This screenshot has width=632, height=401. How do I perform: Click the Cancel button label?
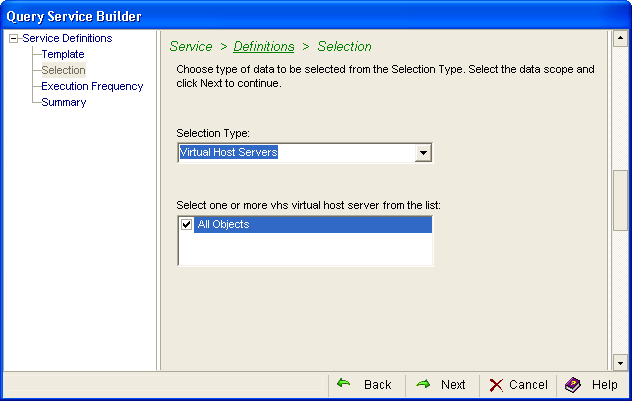tap(528, 385)
